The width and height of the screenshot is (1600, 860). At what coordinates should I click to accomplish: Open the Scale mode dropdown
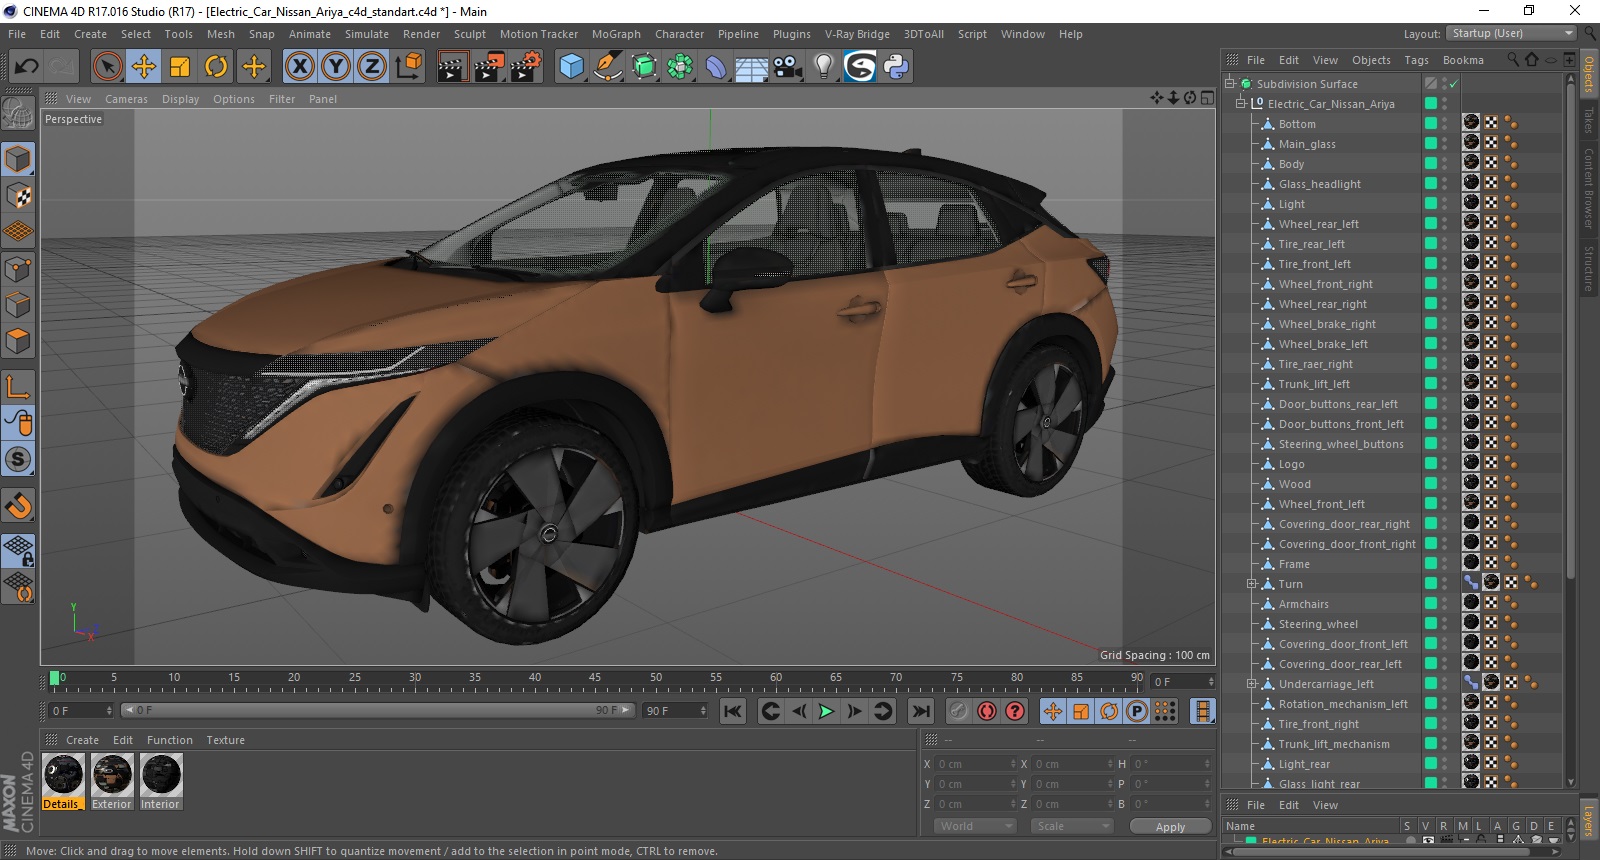[1072, 826]
